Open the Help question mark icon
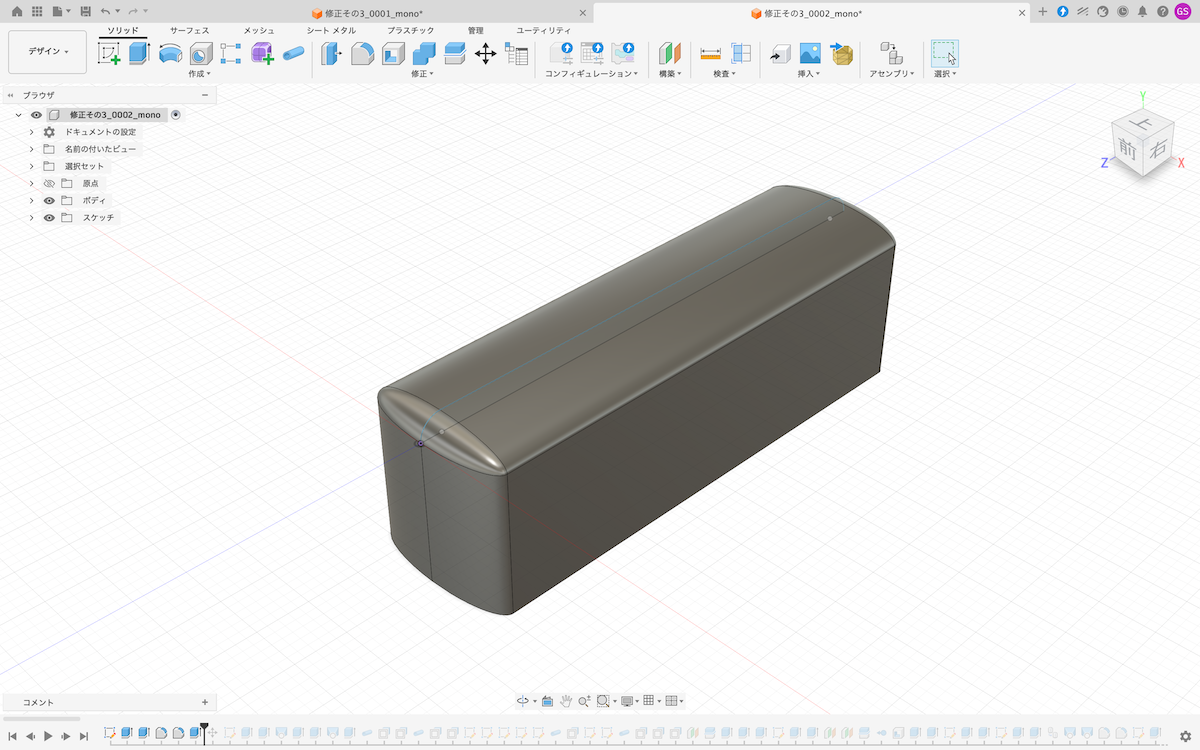The width and height of the screenshot is (1200, 750). [1162, 11]
